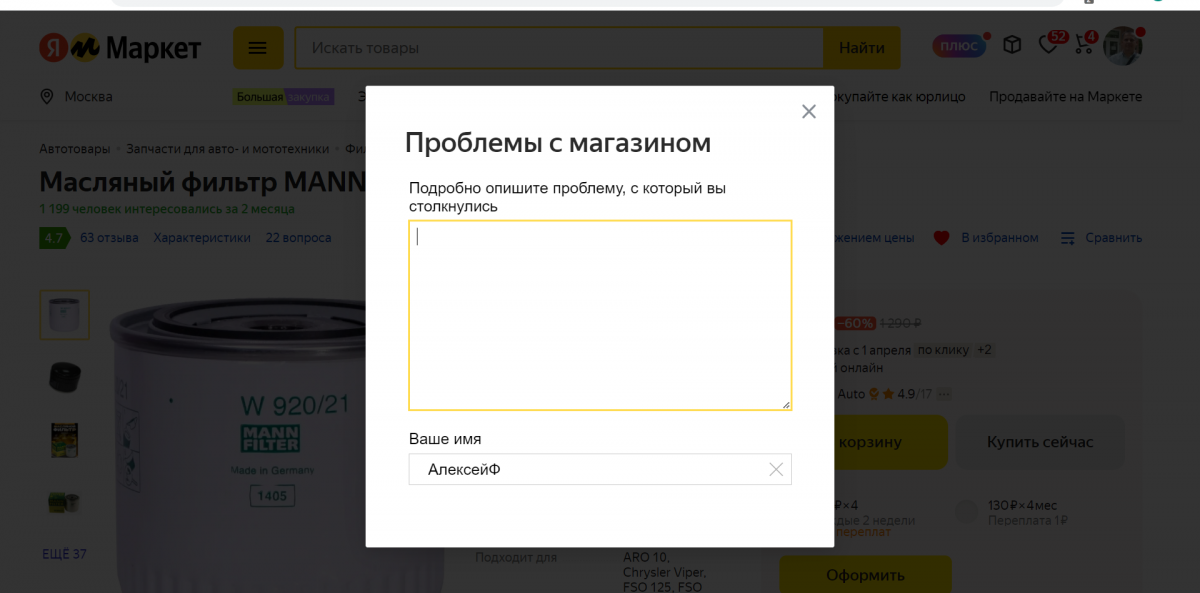The height and width of the screenshot is (593, 1200).
Task: Expand more thumbnails with ЕЩЁ 37
Action: click(x=64, y=554)
